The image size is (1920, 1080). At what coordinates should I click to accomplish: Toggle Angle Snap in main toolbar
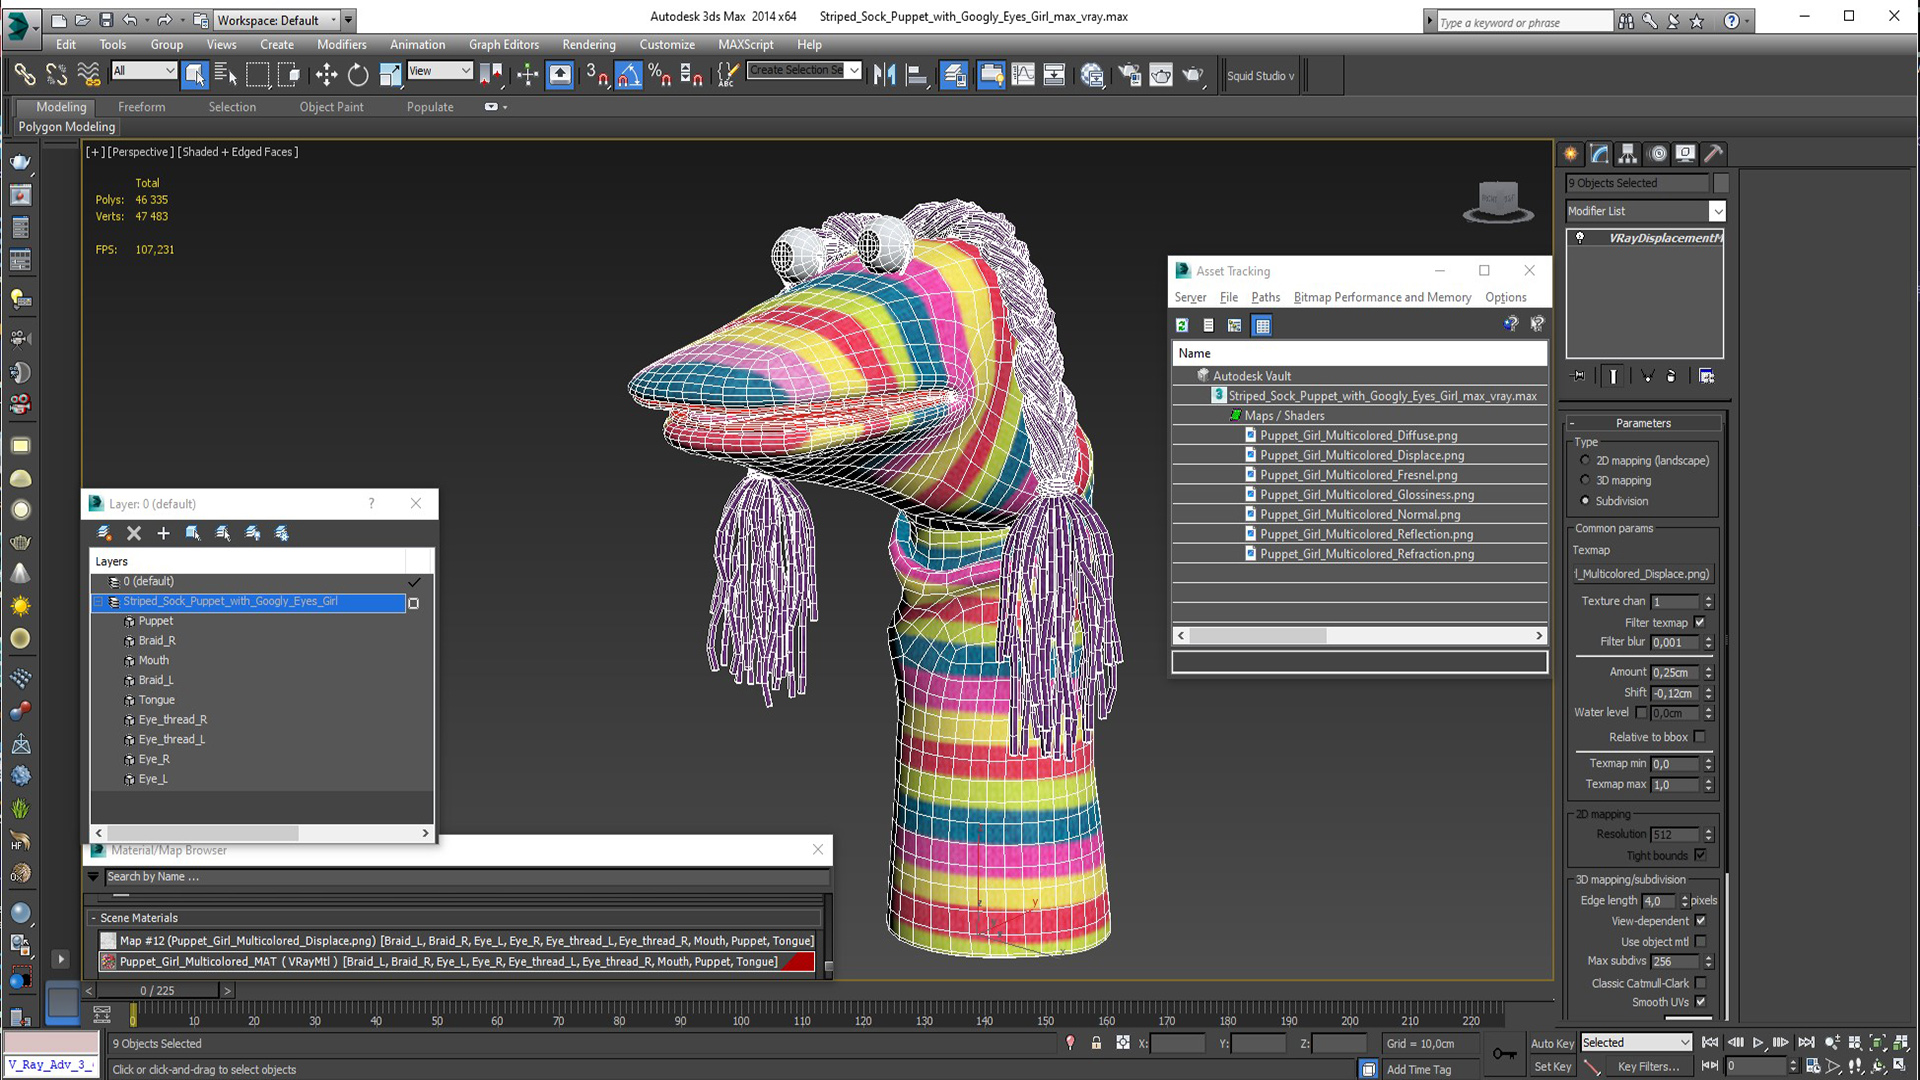(628, 75)
